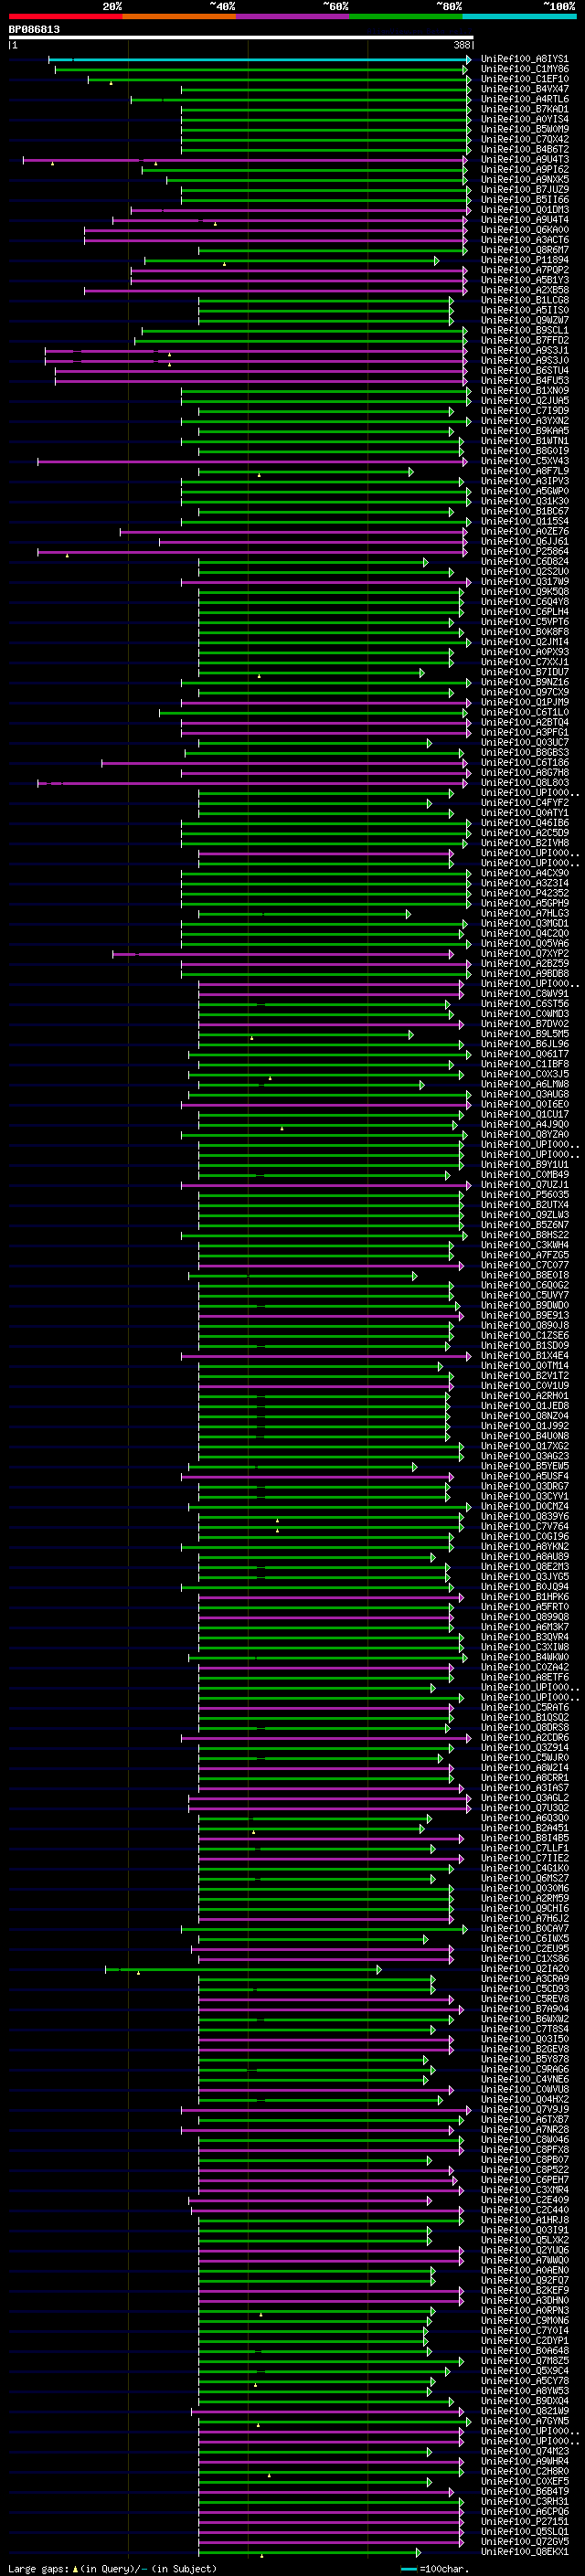Select UniRef100_A7GYN5 label
Screen dimensions: 585x2576
point(524,2421)
